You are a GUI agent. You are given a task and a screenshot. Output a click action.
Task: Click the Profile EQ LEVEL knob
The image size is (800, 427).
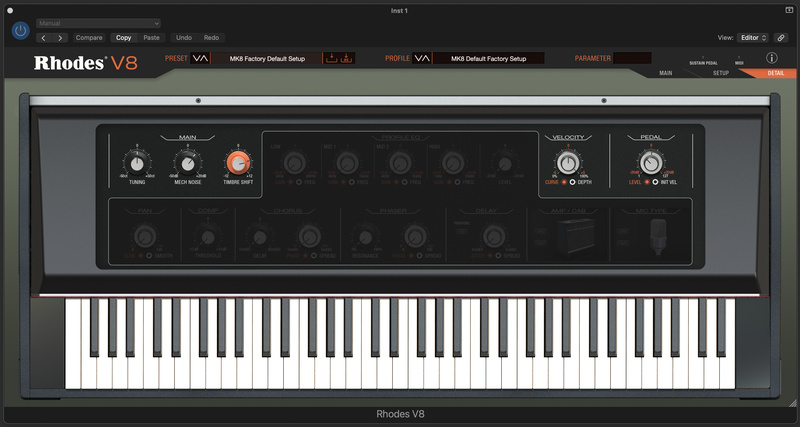coord(505,164)
